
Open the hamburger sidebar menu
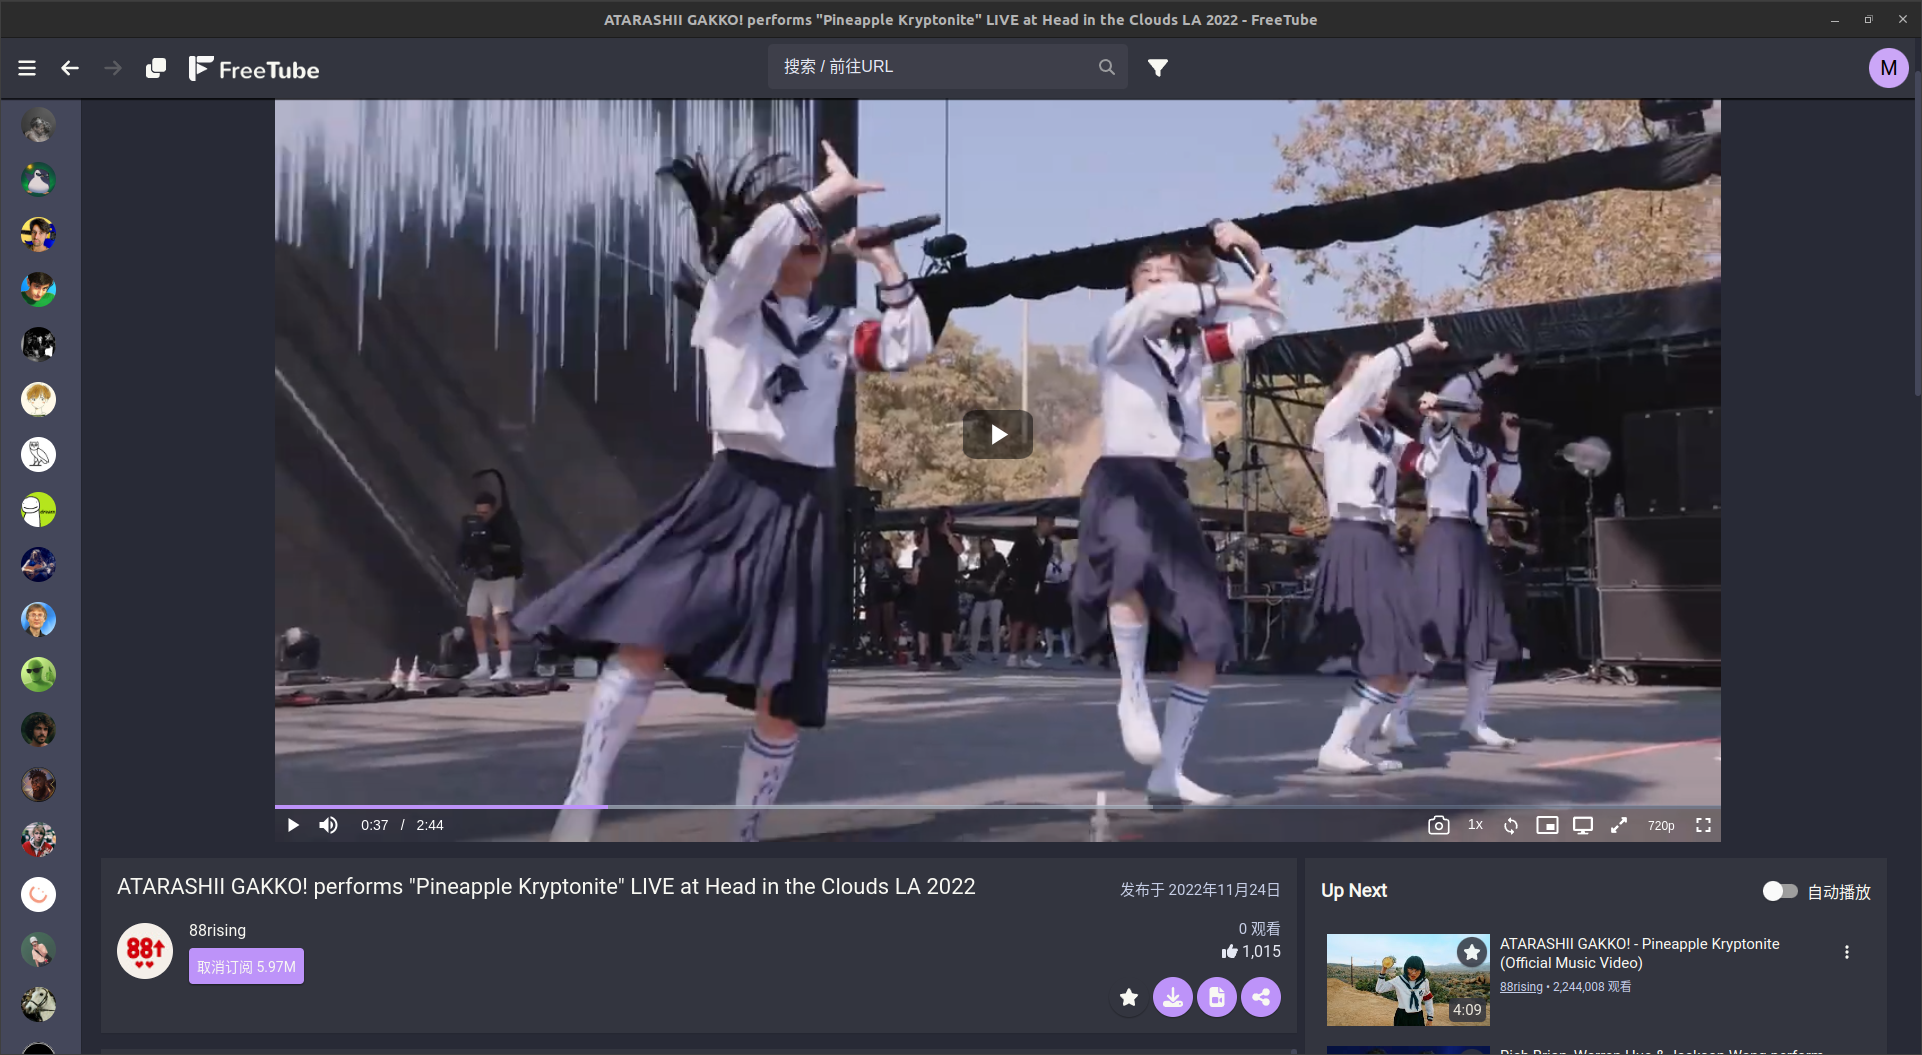(27, 68)
